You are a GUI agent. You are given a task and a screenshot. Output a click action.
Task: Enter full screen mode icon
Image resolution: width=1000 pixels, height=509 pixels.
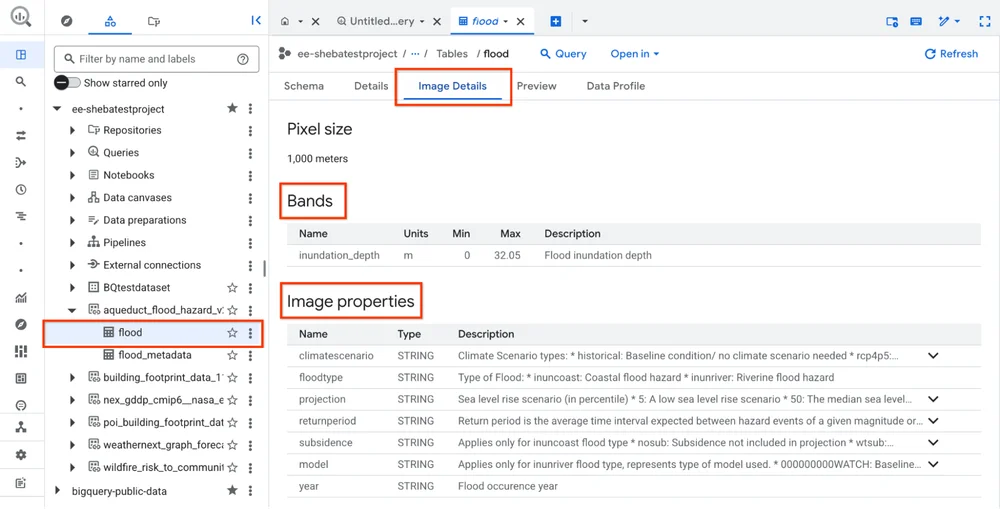[985, 21]
